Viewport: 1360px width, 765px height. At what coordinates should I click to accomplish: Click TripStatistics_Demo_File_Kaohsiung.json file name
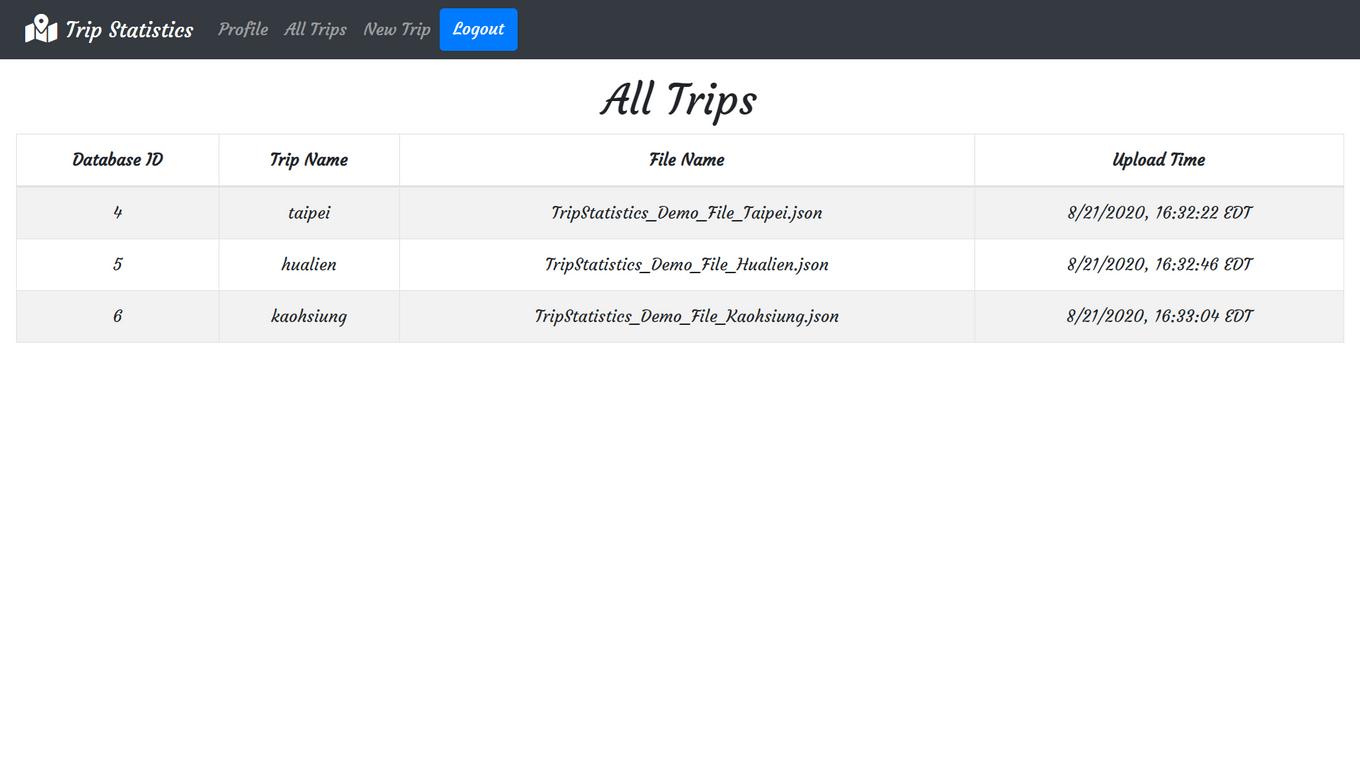tap(687, 317)
